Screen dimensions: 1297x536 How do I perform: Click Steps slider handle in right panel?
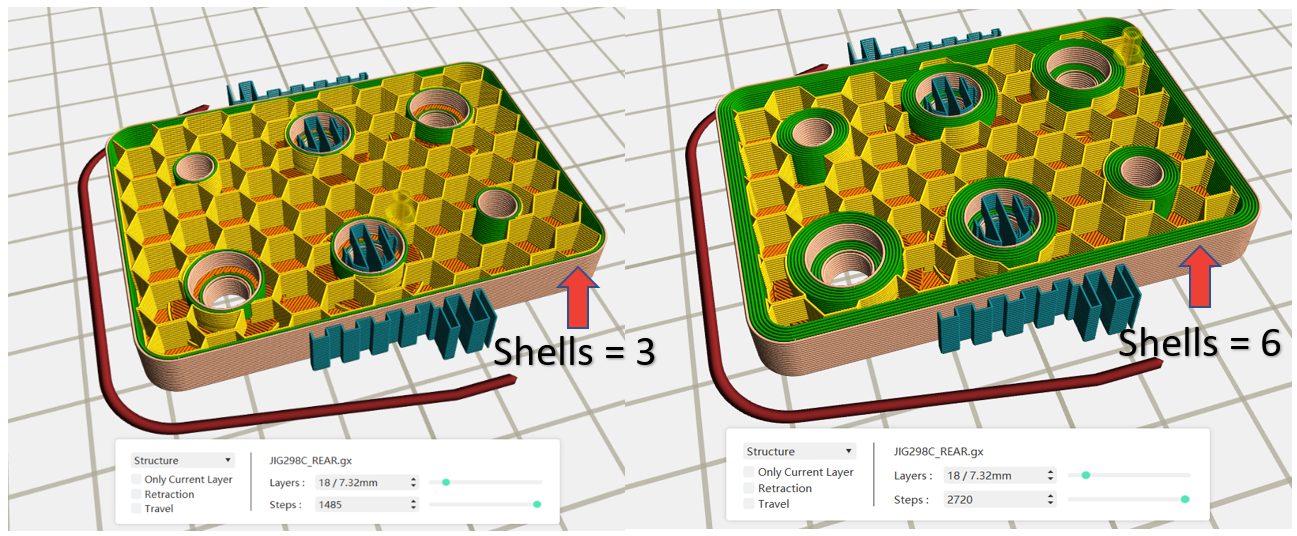1185,498
